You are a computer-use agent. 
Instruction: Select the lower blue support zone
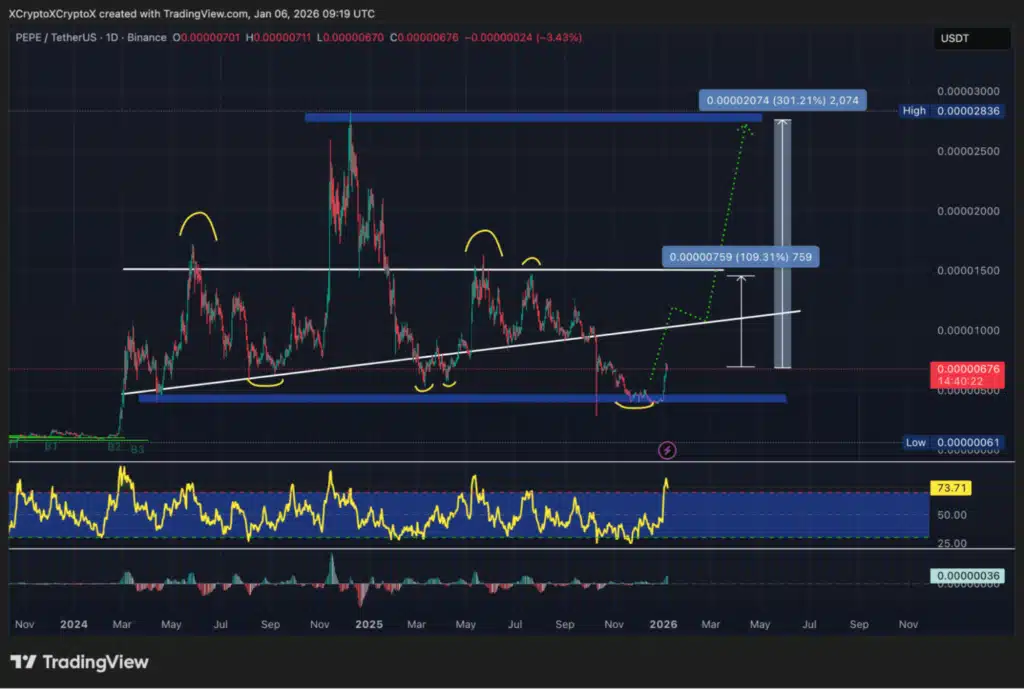(460, 398)
